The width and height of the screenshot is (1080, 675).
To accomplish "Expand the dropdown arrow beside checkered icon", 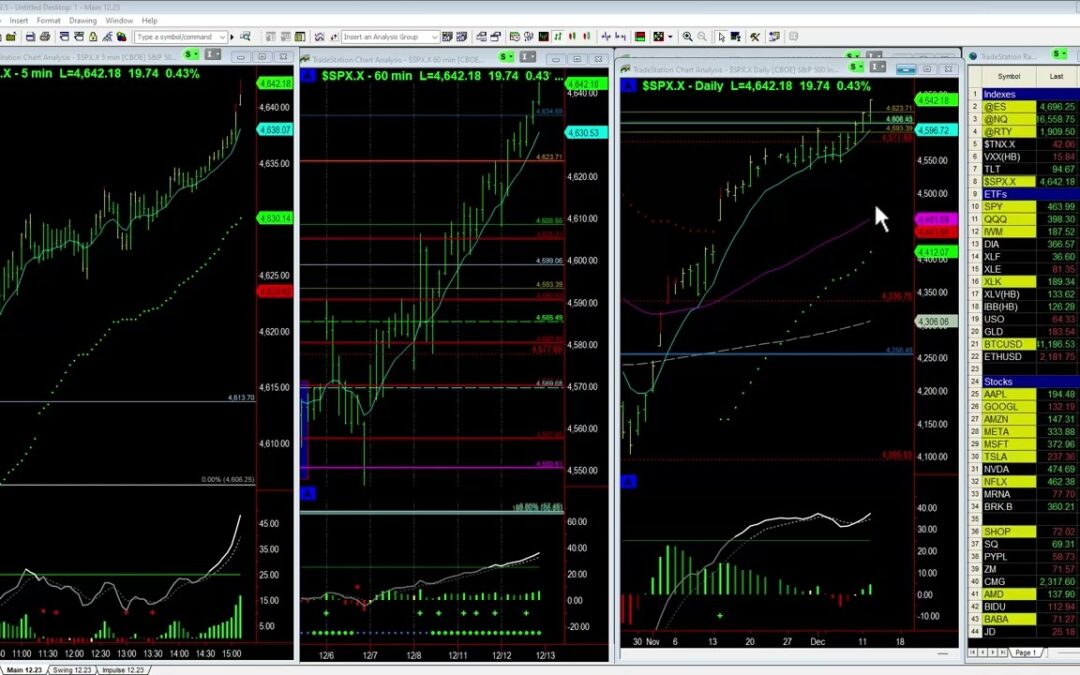I will point(670,37).
